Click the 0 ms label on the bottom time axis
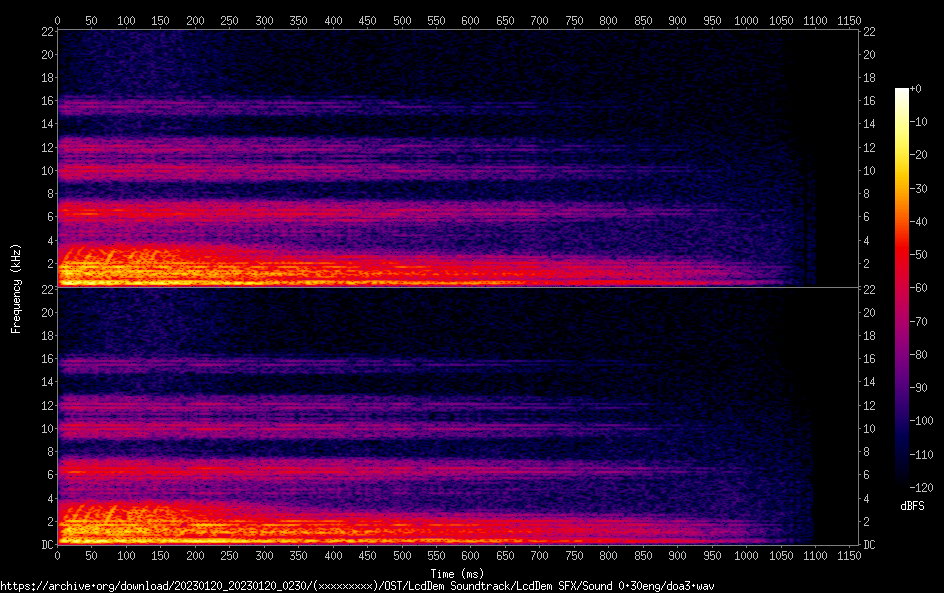The width and height of the screenshot is (944, 593). pyautogui.click(x=57, y=555)
